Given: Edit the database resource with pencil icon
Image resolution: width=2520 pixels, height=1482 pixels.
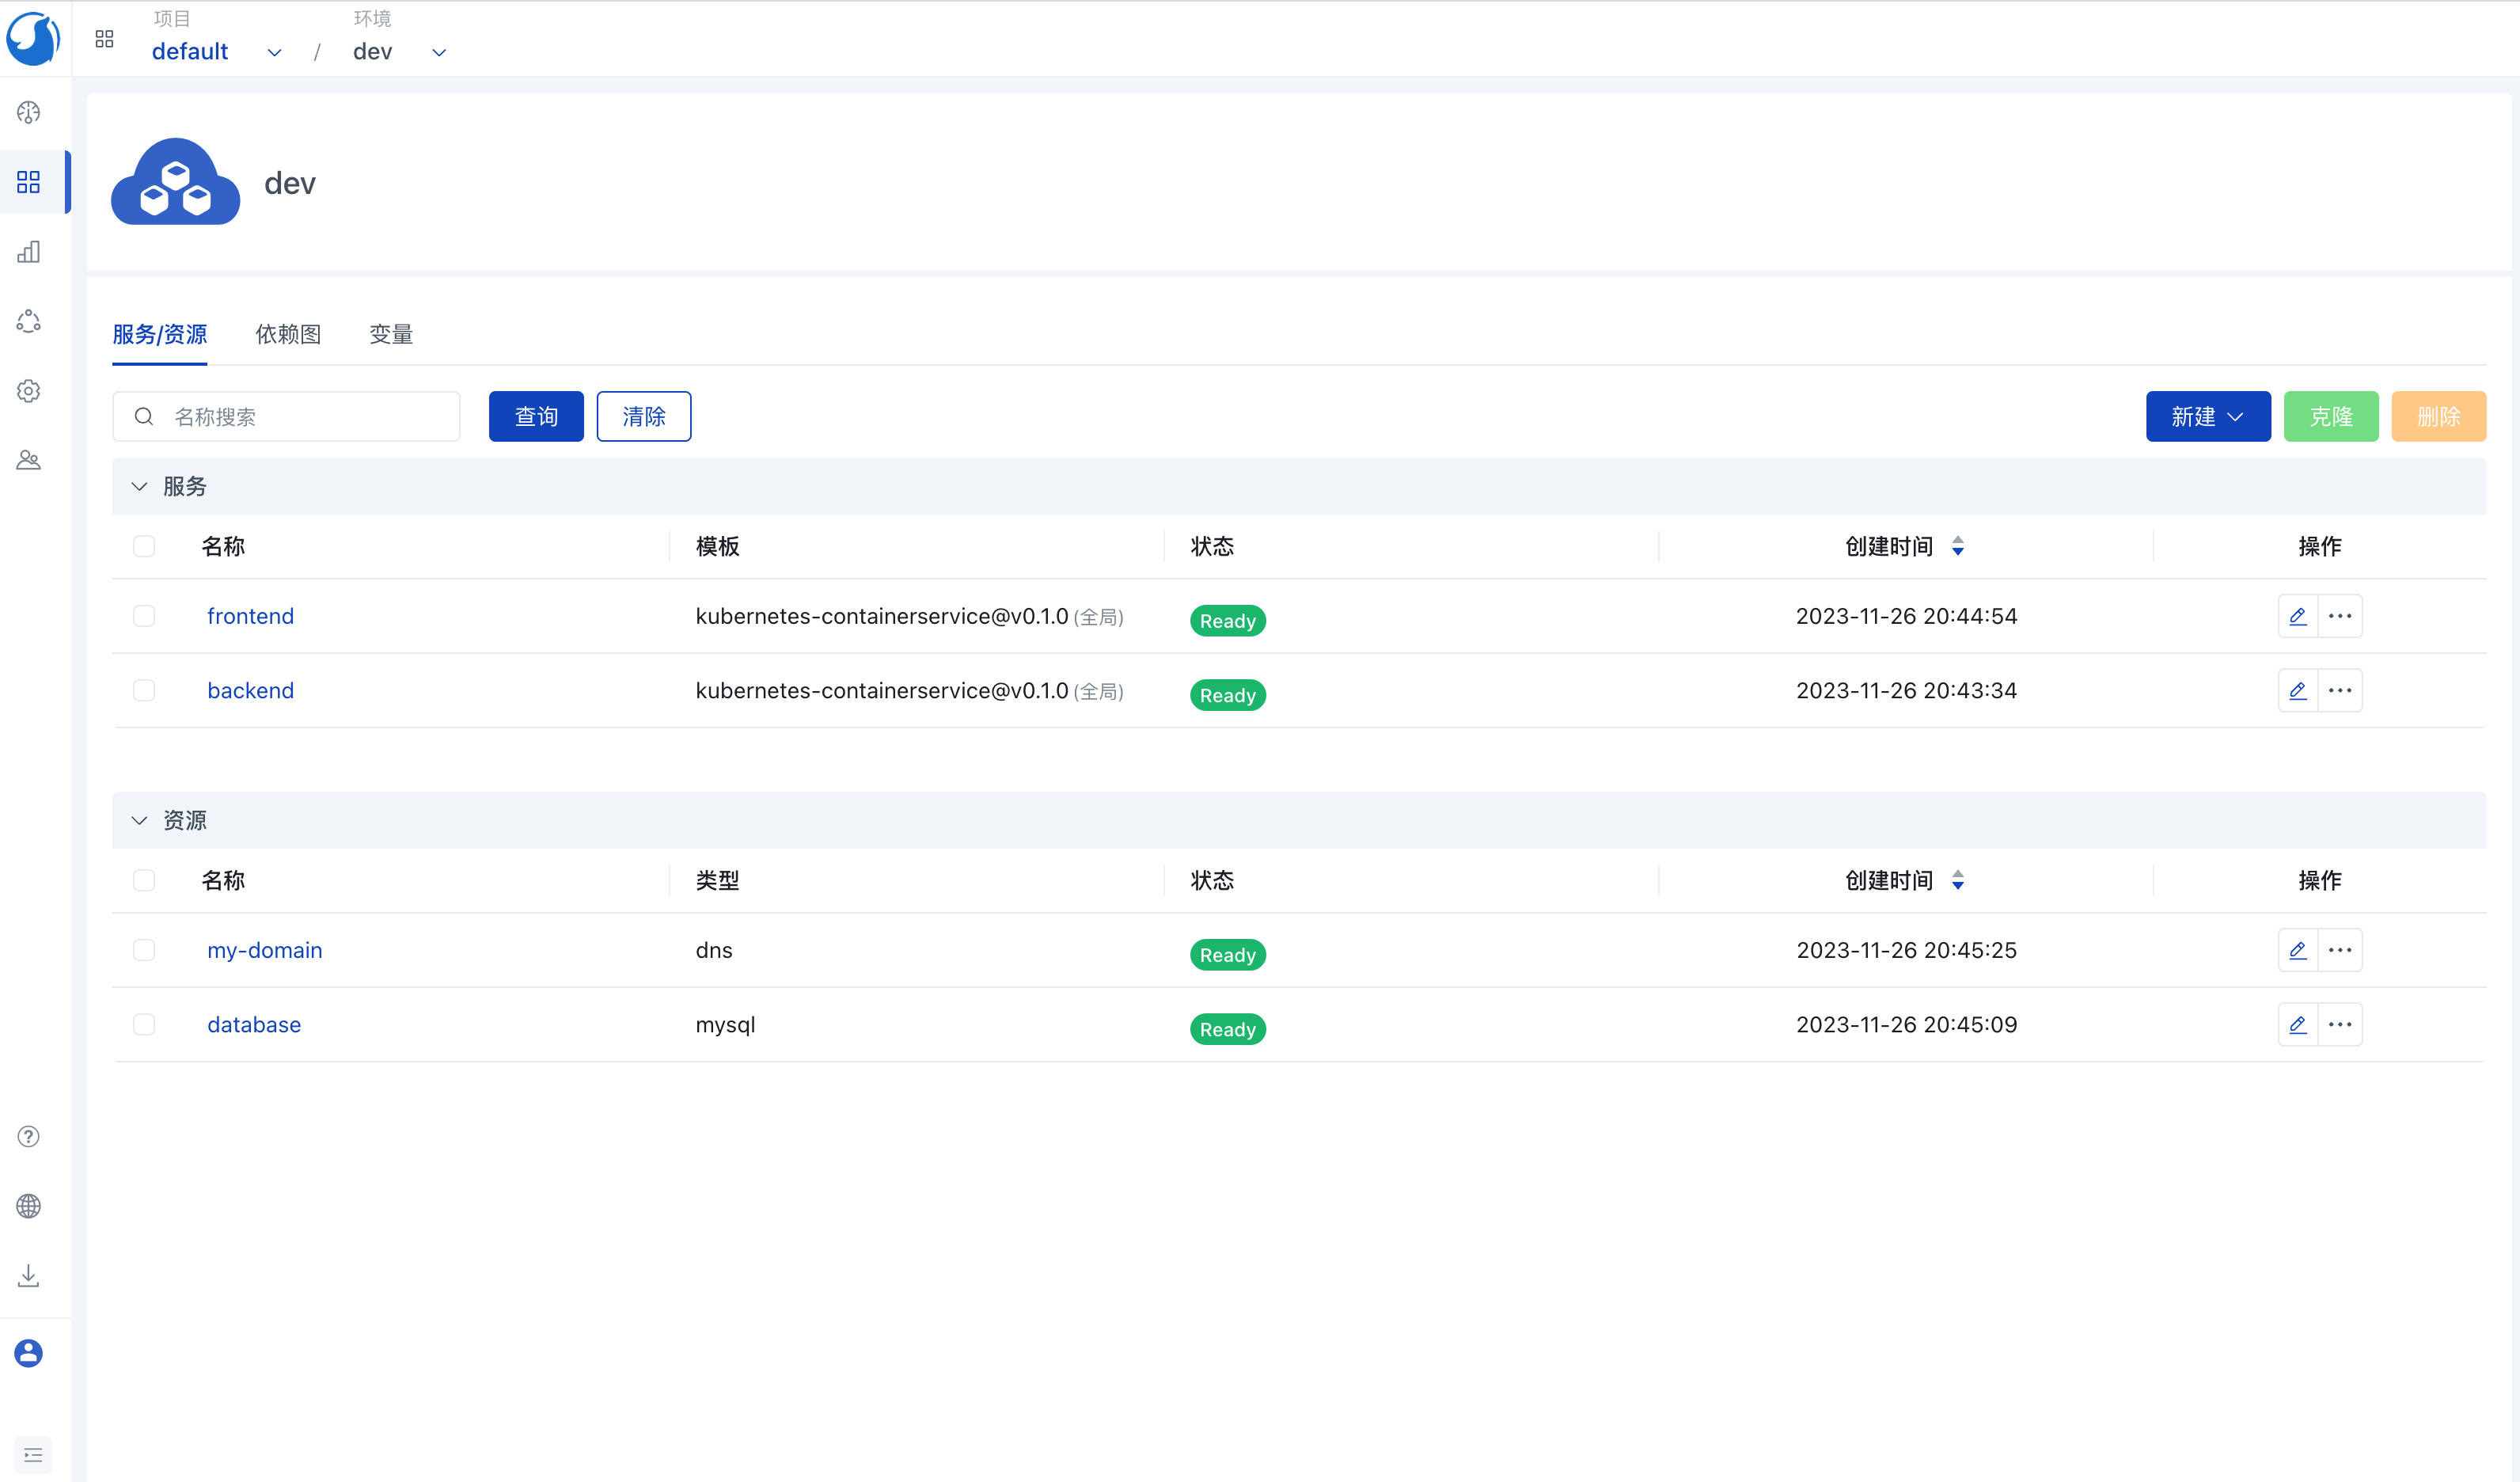Looking at the screenshot, I should tap(2298, 1025).
